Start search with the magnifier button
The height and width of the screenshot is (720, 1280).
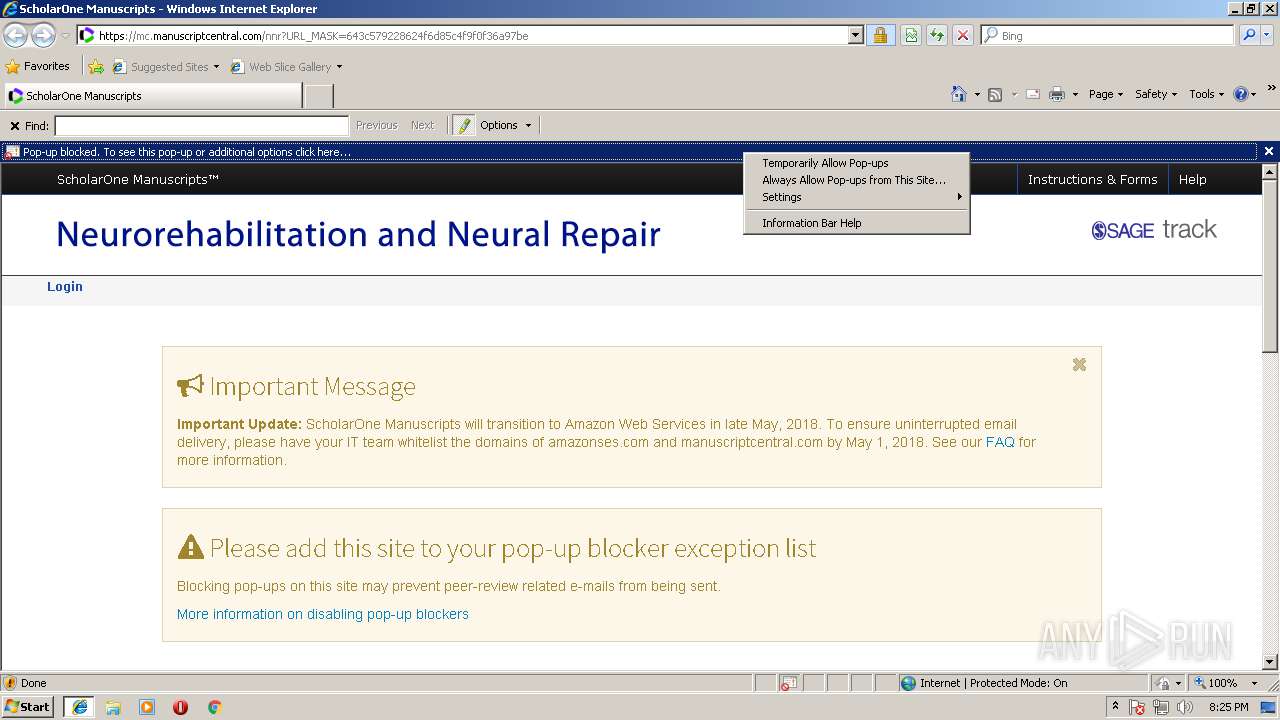pyautogui.click(x=1249, y=36)
